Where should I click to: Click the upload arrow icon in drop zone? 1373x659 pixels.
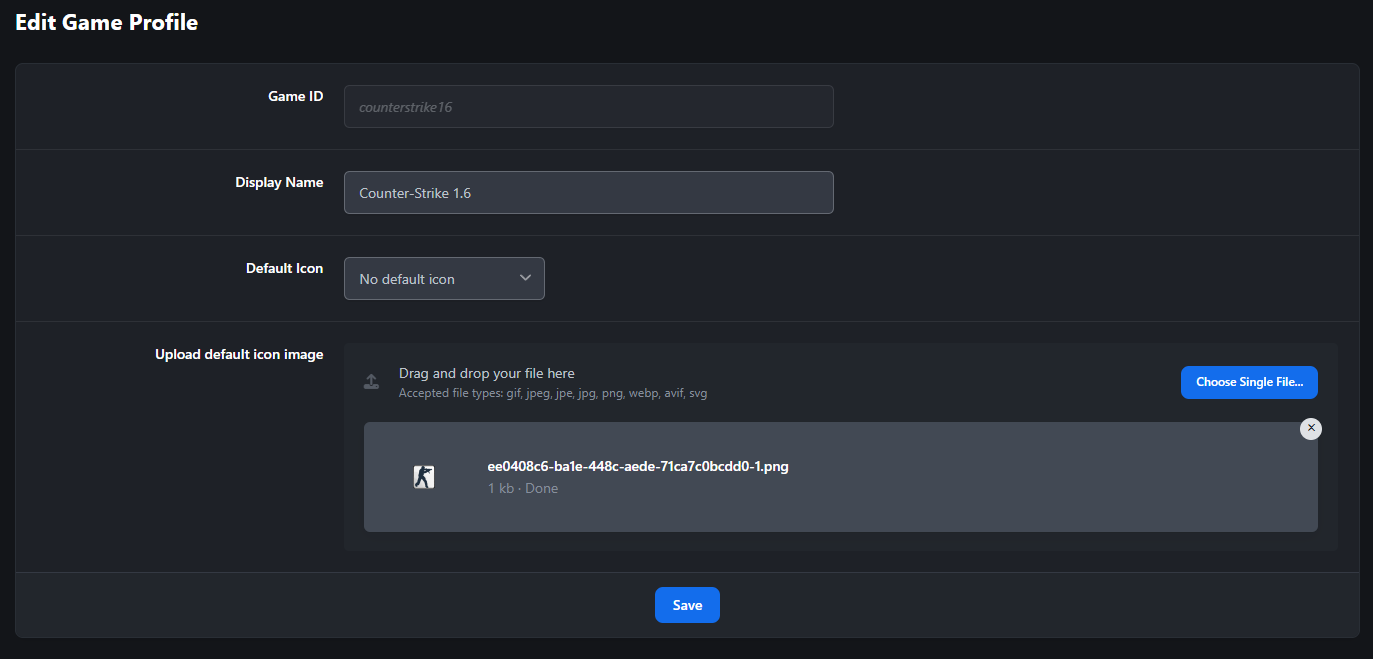tap(371, 382)
